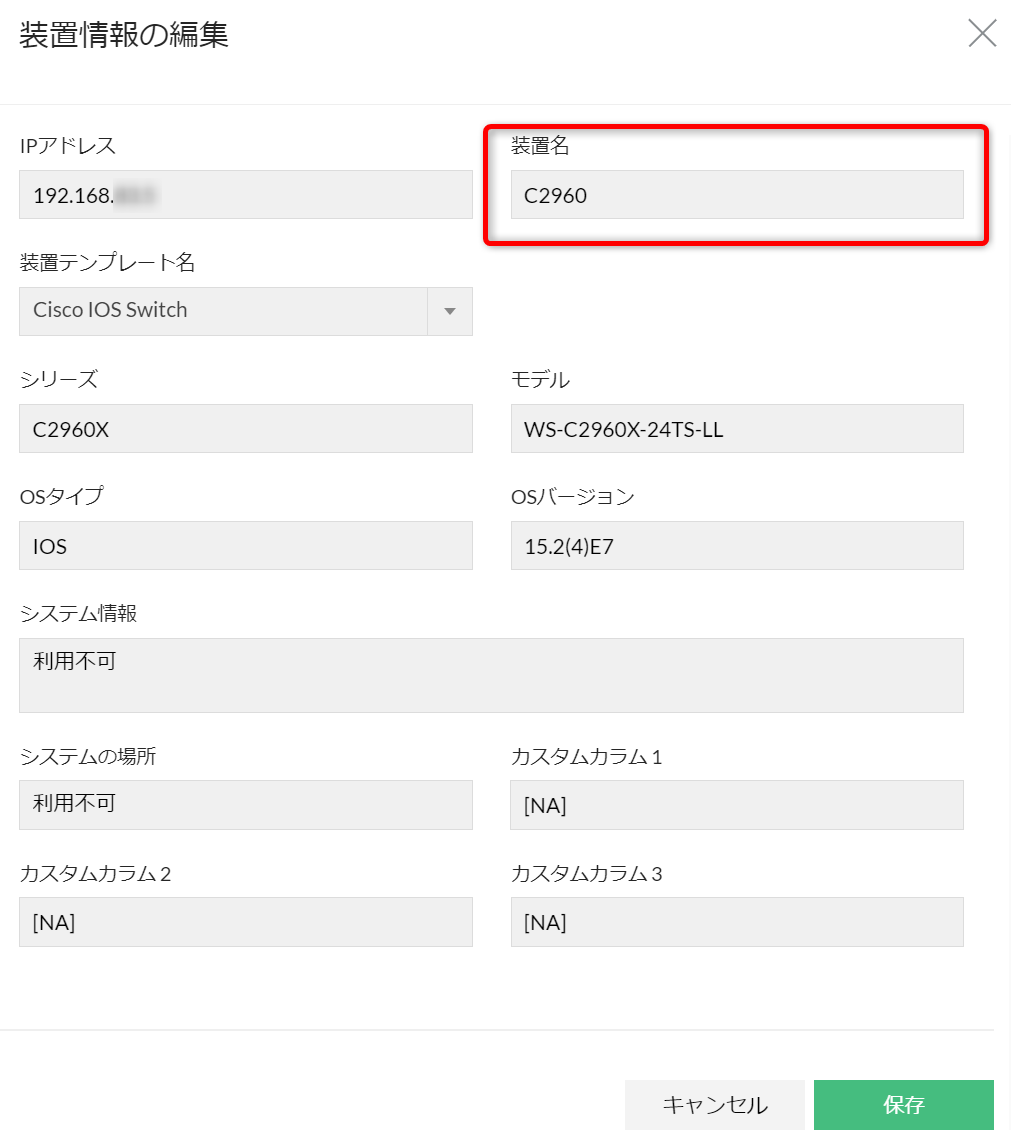
Task: Click the 装置テンプレート名 label
Action: pos(107,263)
